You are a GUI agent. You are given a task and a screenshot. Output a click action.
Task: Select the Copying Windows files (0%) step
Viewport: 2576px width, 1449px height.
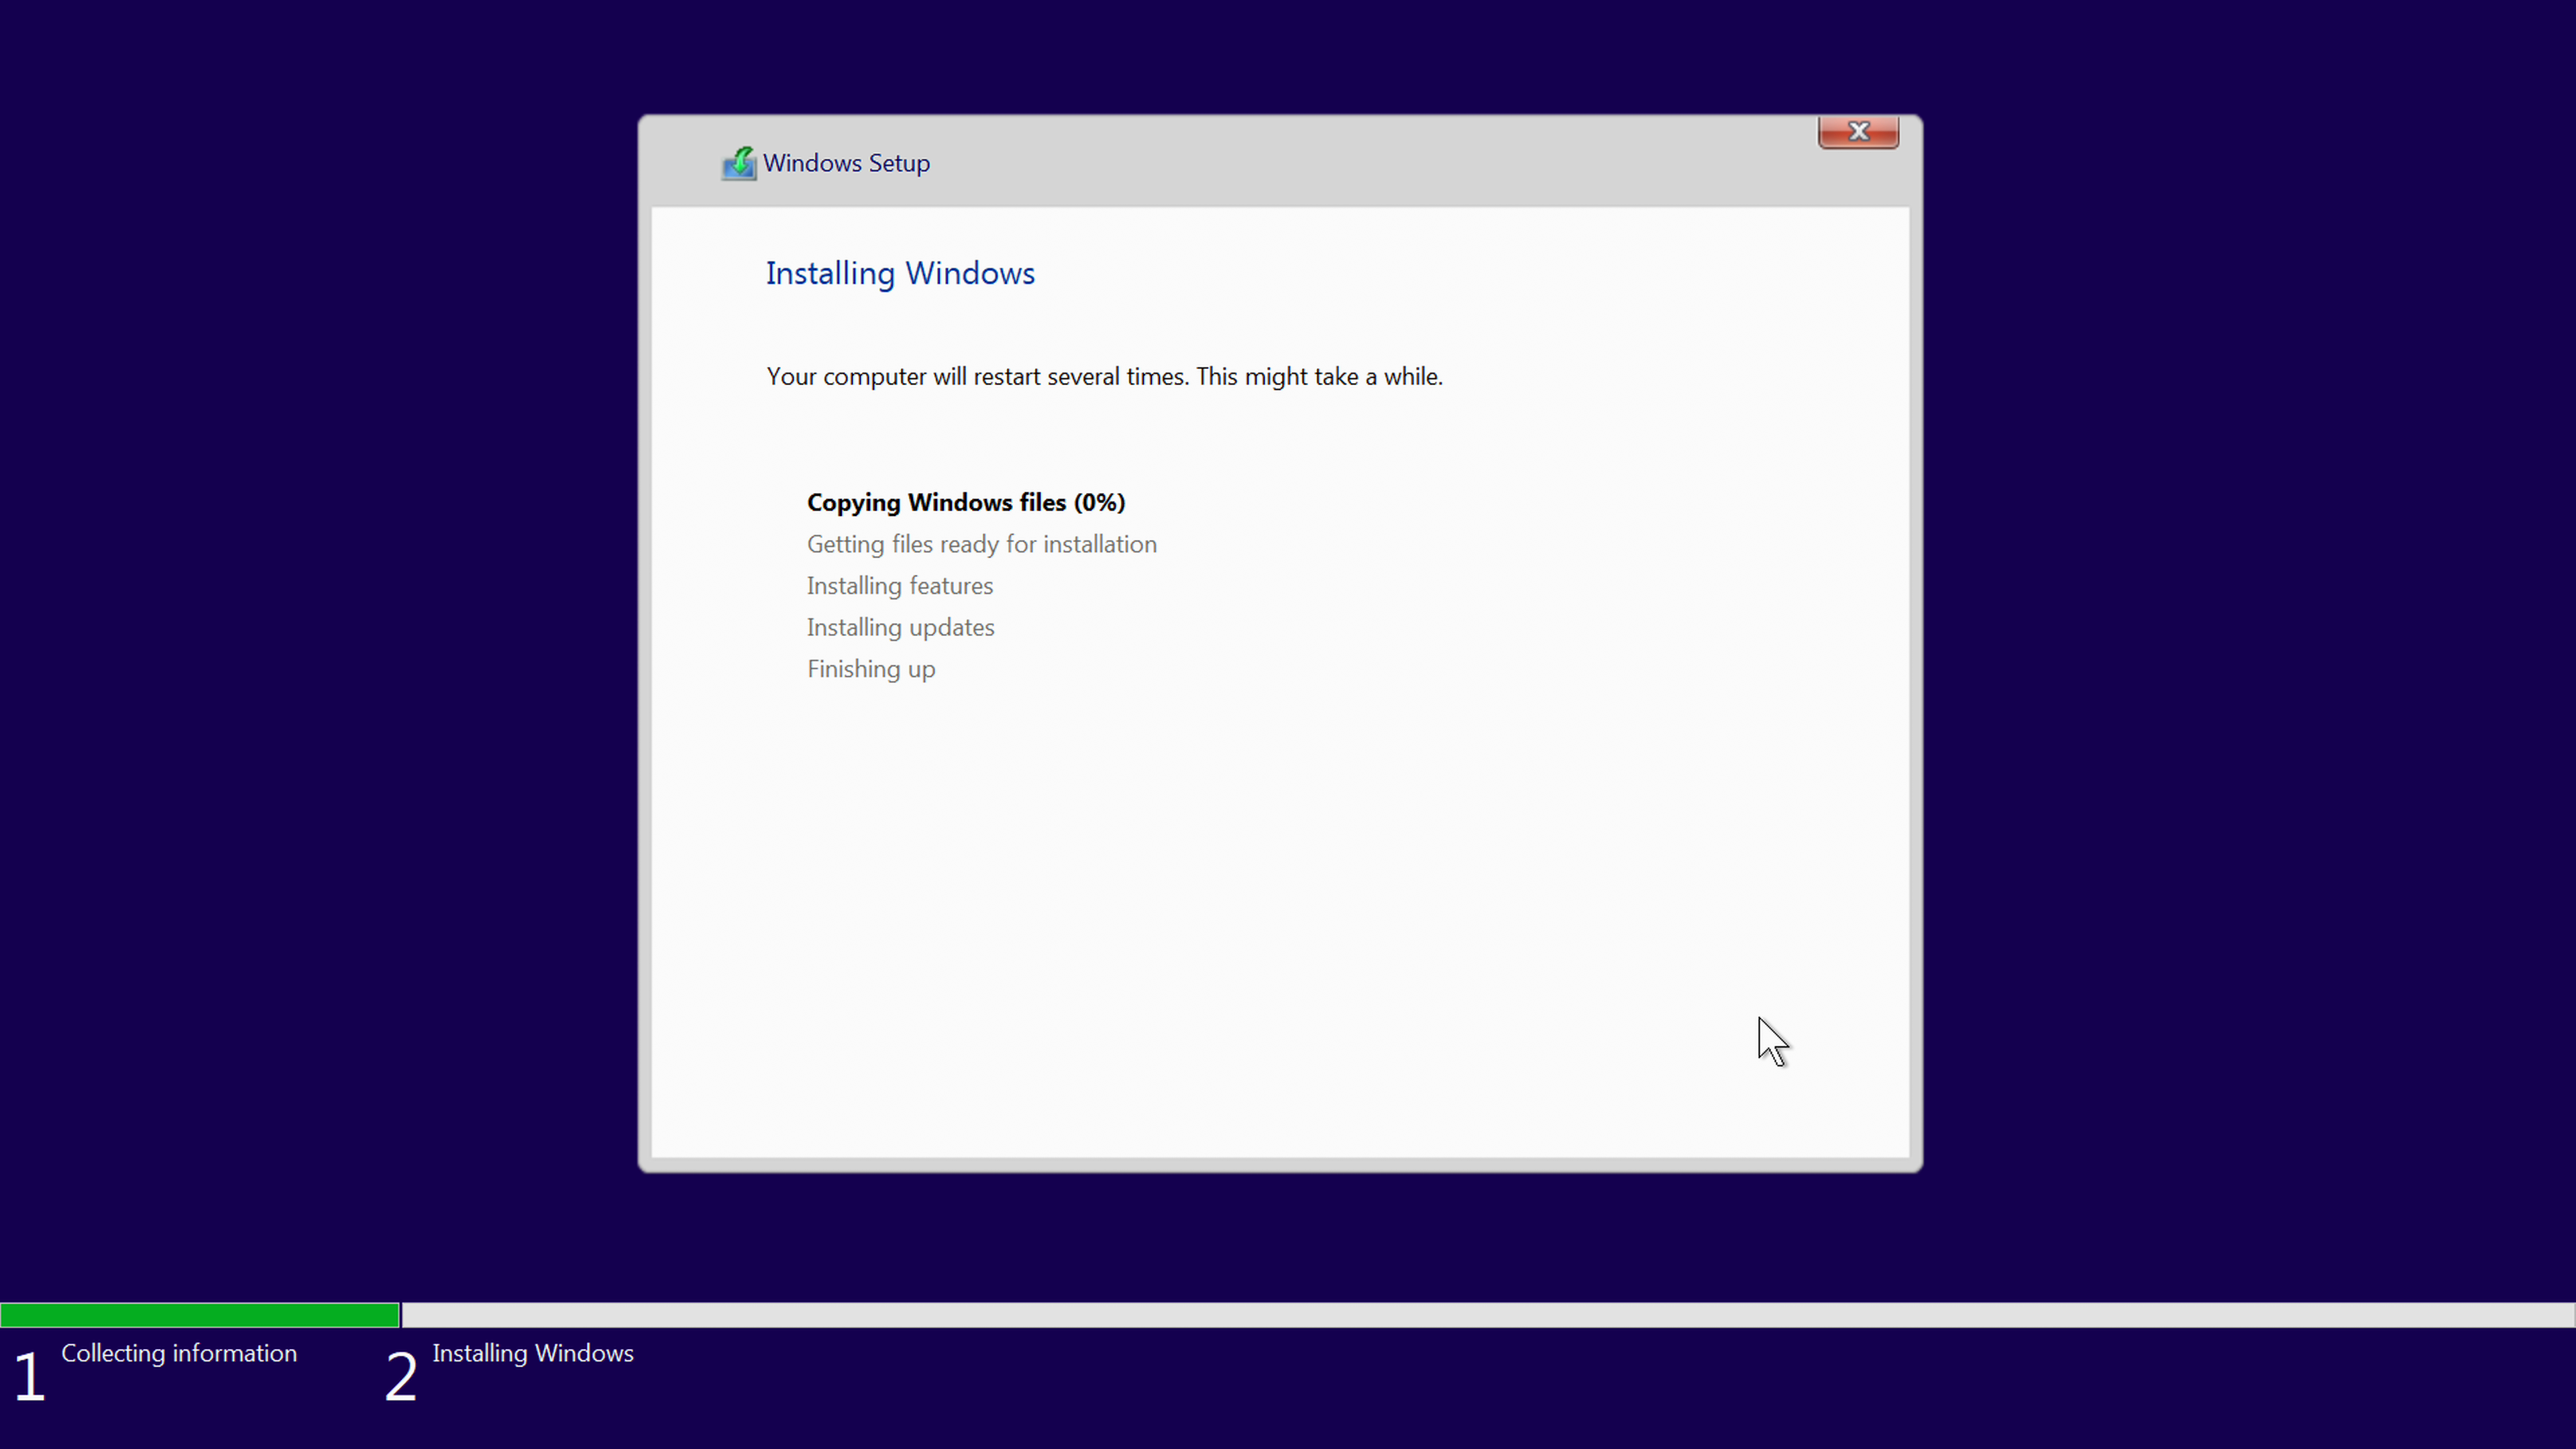[x=966, y=502]
